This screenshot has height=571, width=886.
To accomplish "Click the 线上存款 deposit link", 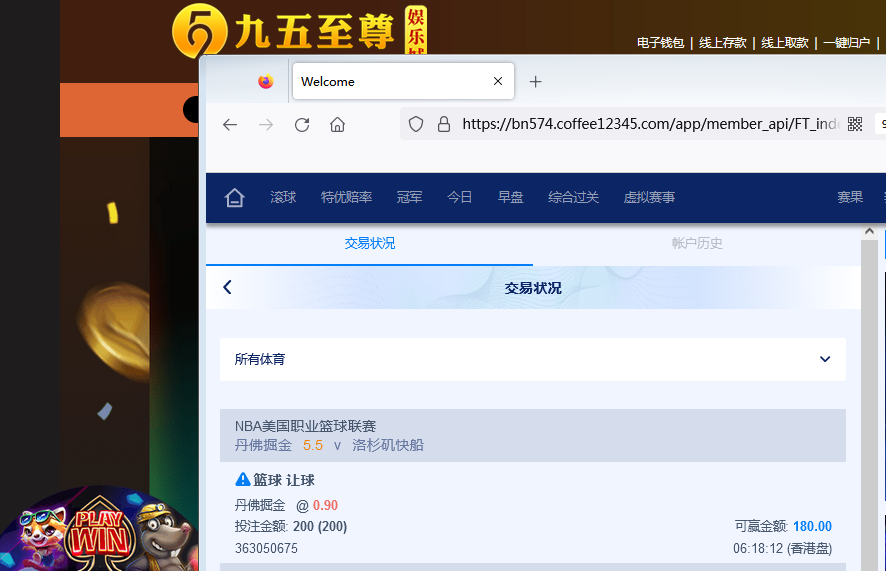I will tap(723, 43).
